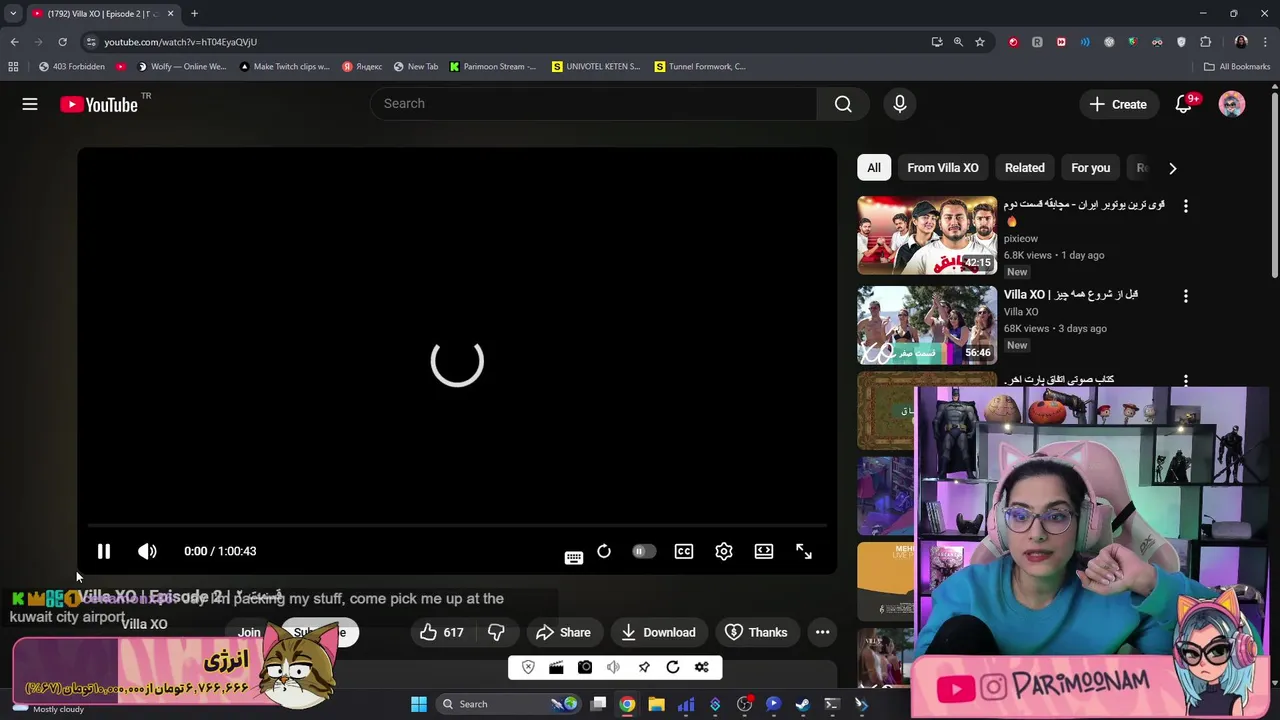Click the YouTube search input field
1280x720 pixels.
pos(594,104)
